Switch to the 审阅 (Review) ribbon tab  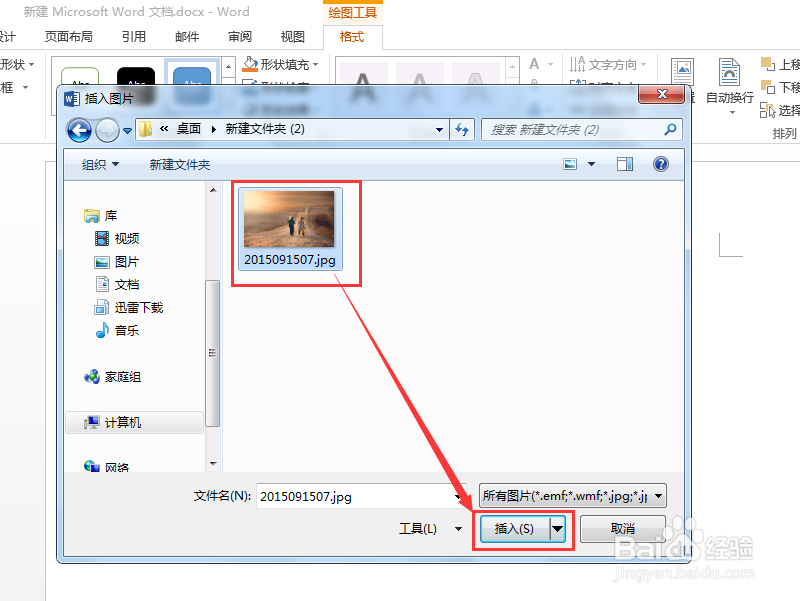click(x=241, y=34)
